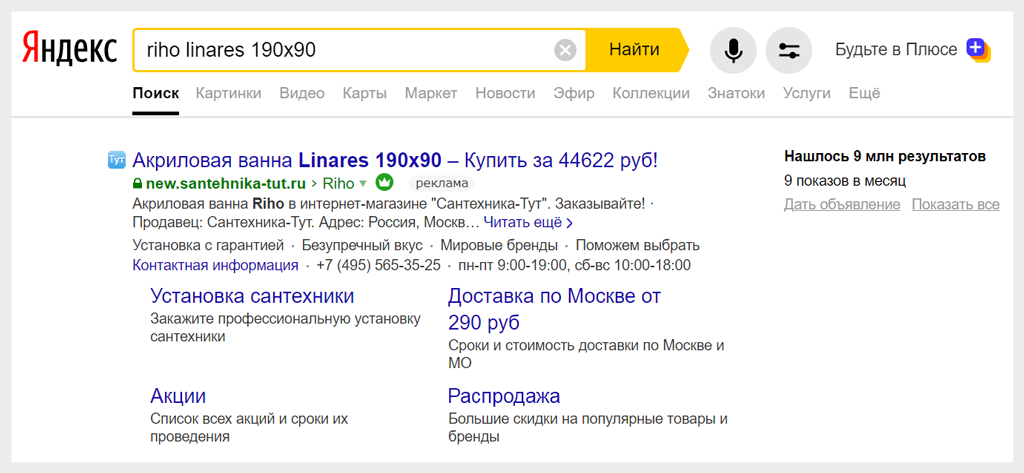Click the Закажите профессиональную установку сантехники description
This screenshot has height=473, width=1024.
coord(285,328)
